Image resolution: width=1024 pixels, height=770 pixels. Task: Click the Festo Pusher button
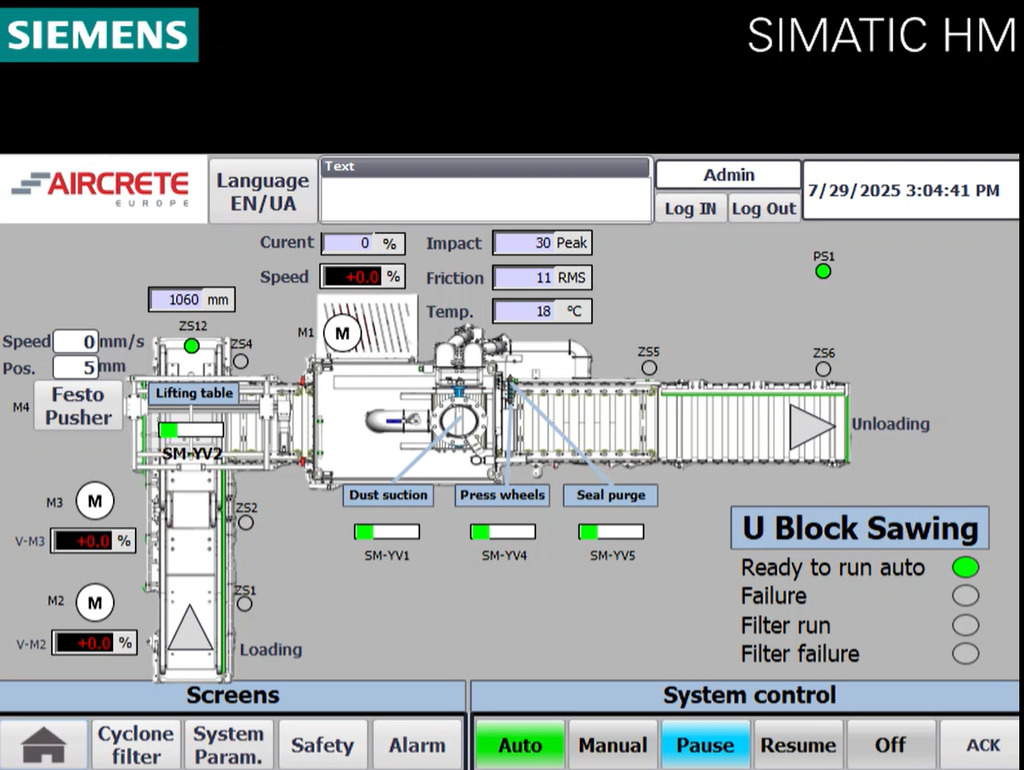coord(79,406)
